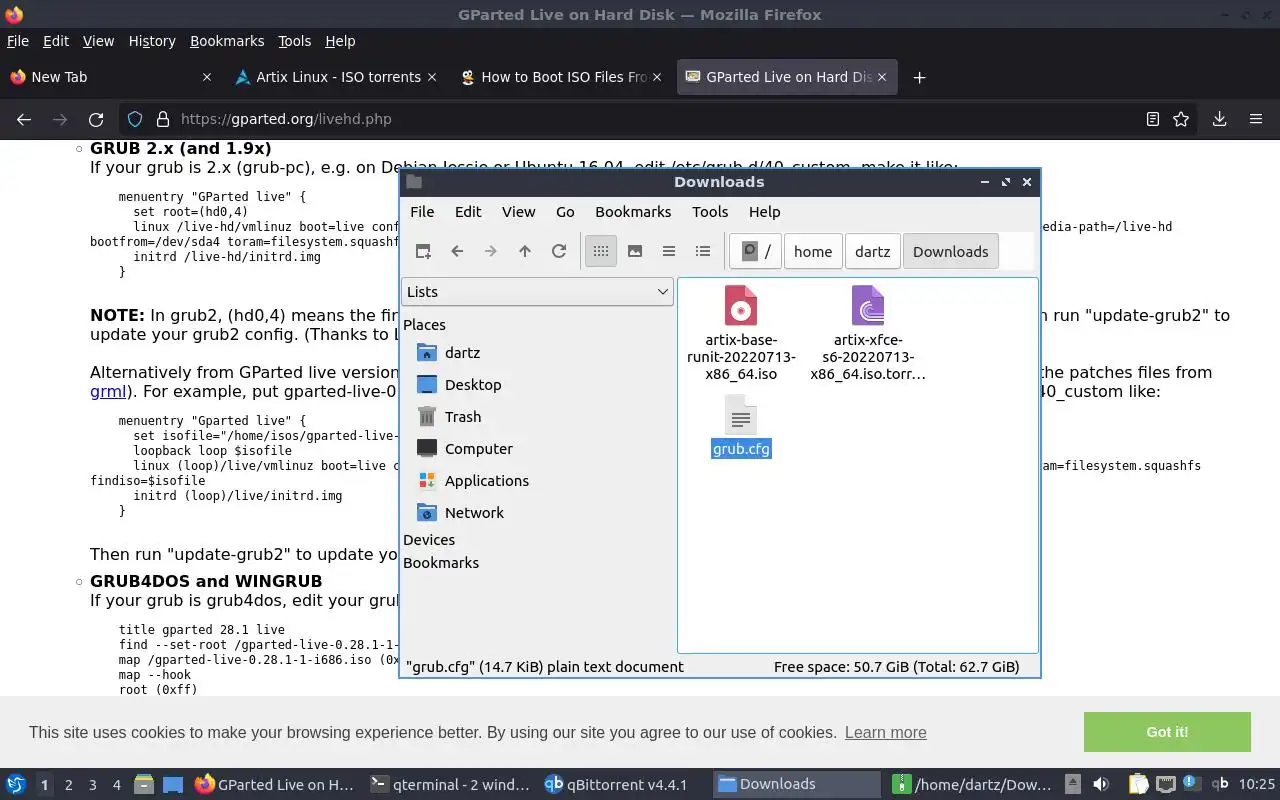
Task: Select artix-base-runit ISO file
Action: (x=741, y=333)
